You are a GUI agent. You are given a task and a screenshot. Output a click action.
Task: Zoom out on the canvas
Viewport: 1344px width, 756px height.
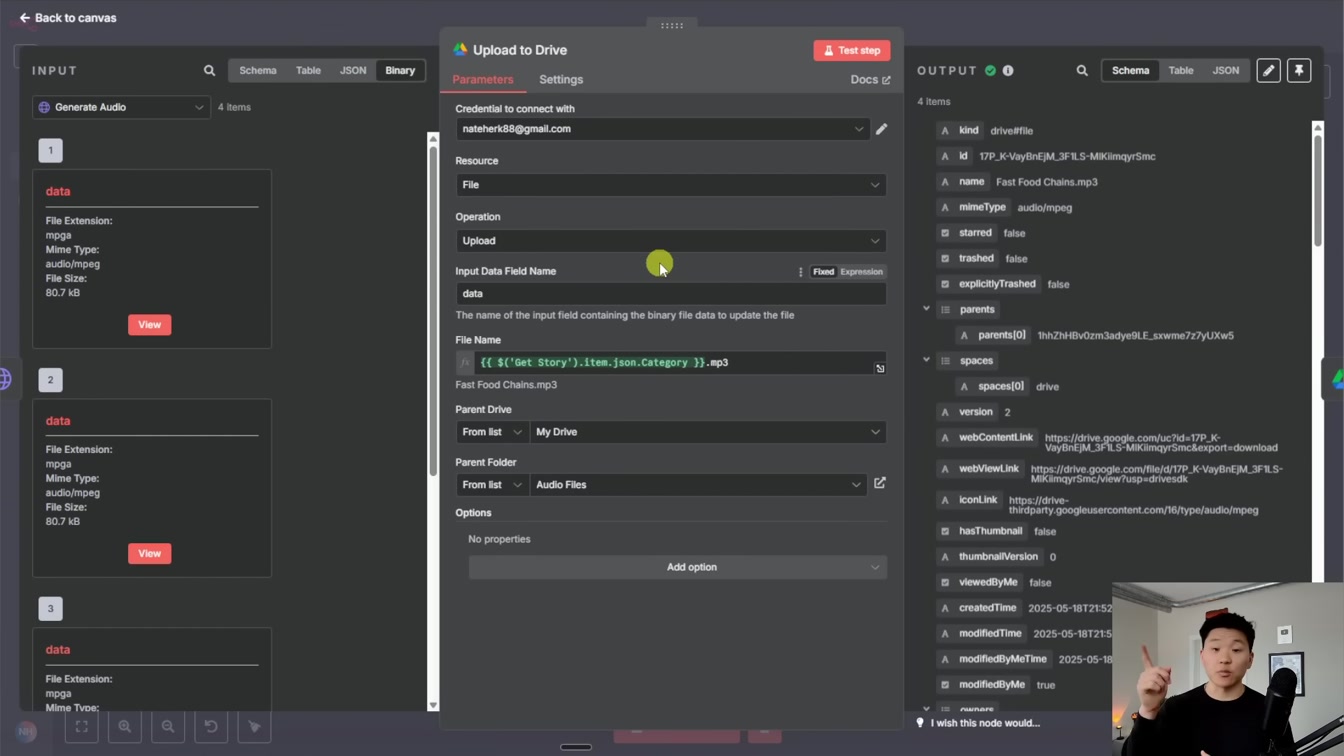click(168, 727)
